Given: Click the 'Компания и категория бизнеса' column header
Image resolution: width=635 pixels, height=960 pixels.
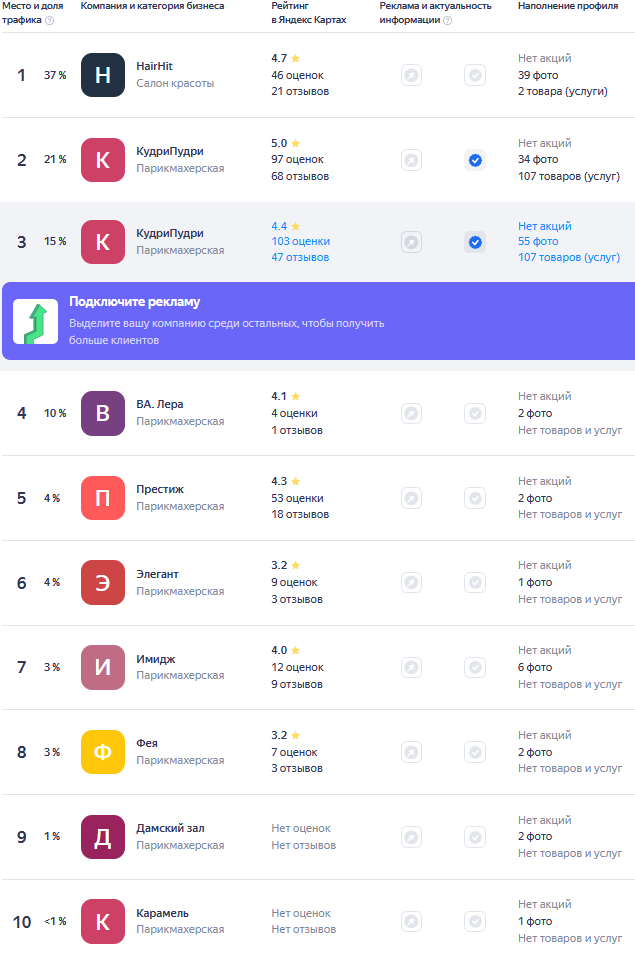Looking at the screenshot, I should pos(152,6).
